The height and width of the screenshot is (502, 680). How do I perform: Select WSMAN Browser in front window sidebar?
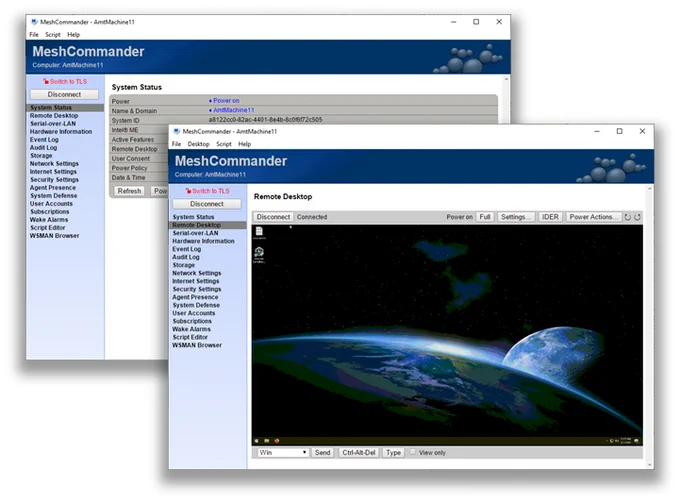point(197,345)
